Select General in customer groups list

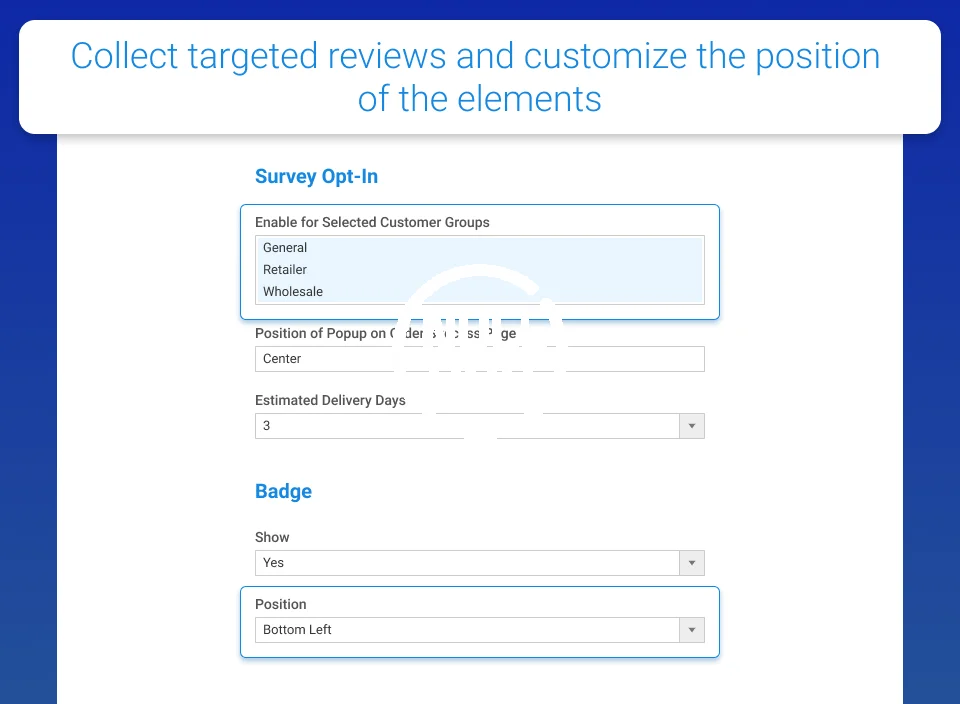[285, 248]
